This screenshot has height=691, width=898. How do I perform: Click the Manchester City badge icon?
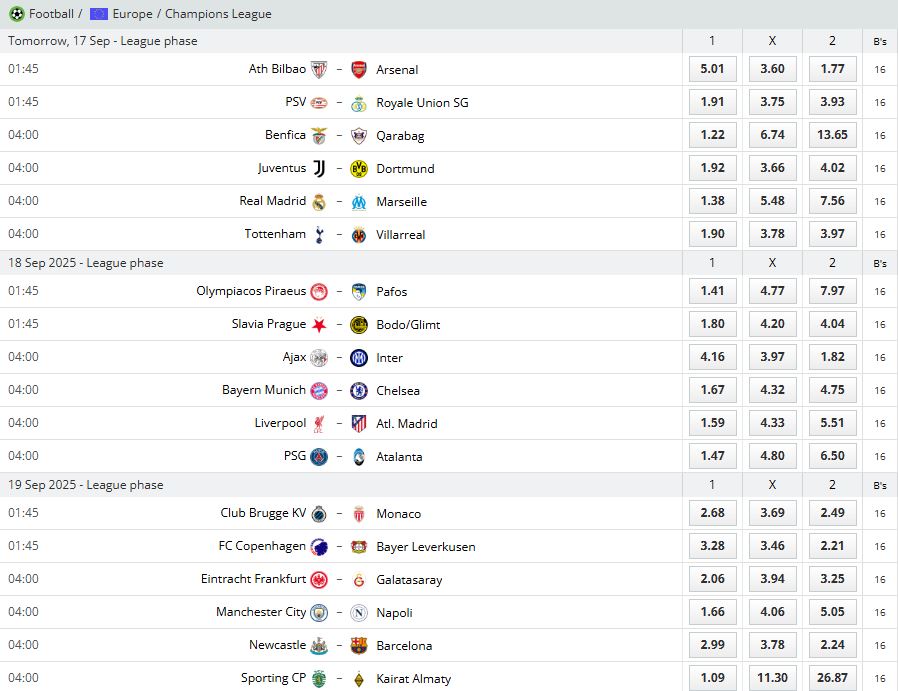(319, 613)
